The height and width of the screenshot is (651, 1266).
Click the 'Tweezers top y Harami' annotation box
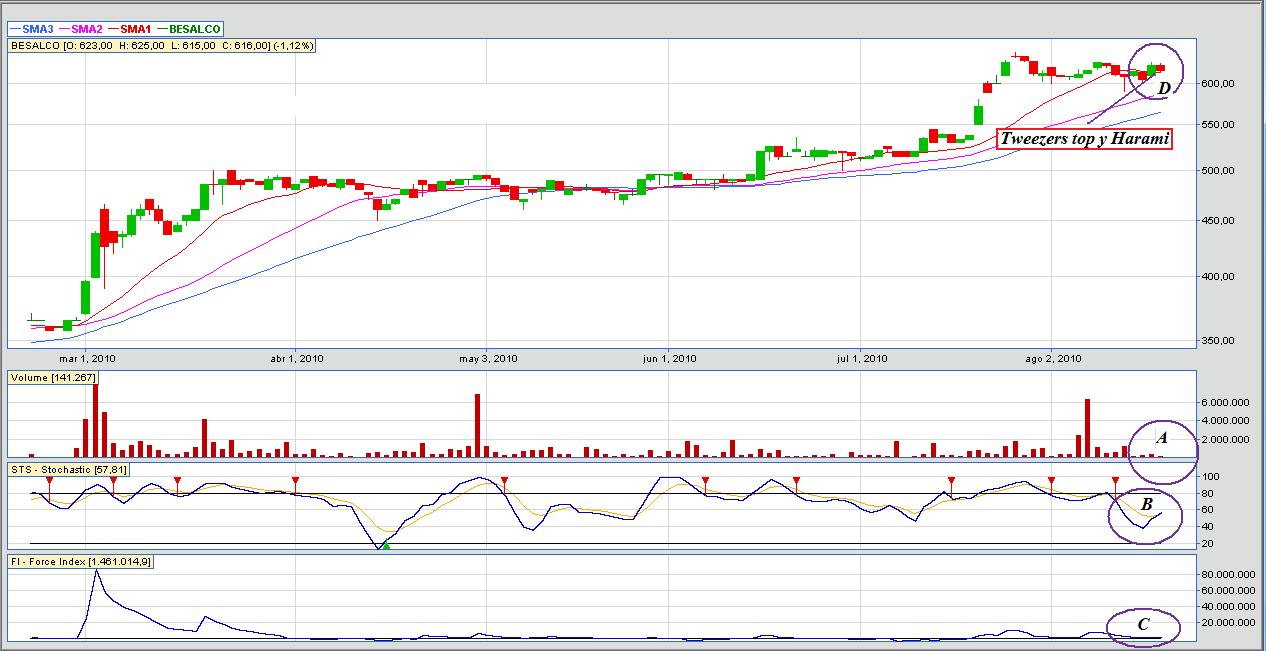coord(1085,139)
